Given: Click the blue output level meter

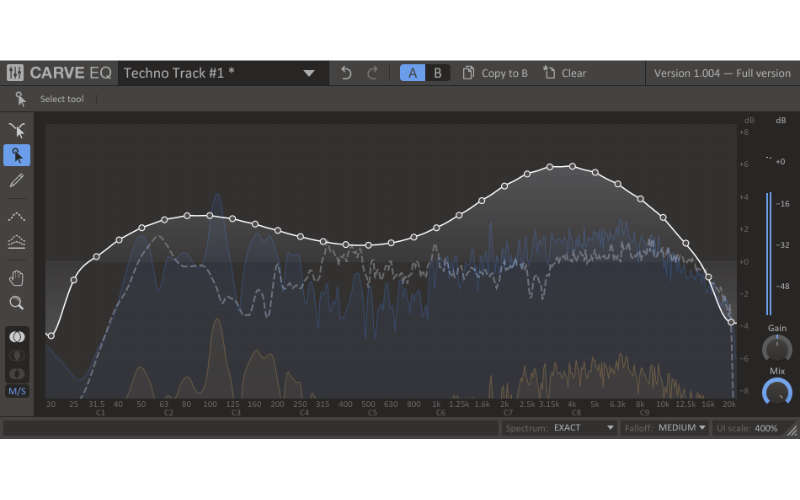Looking at the screenshot, I should (768, 254).
